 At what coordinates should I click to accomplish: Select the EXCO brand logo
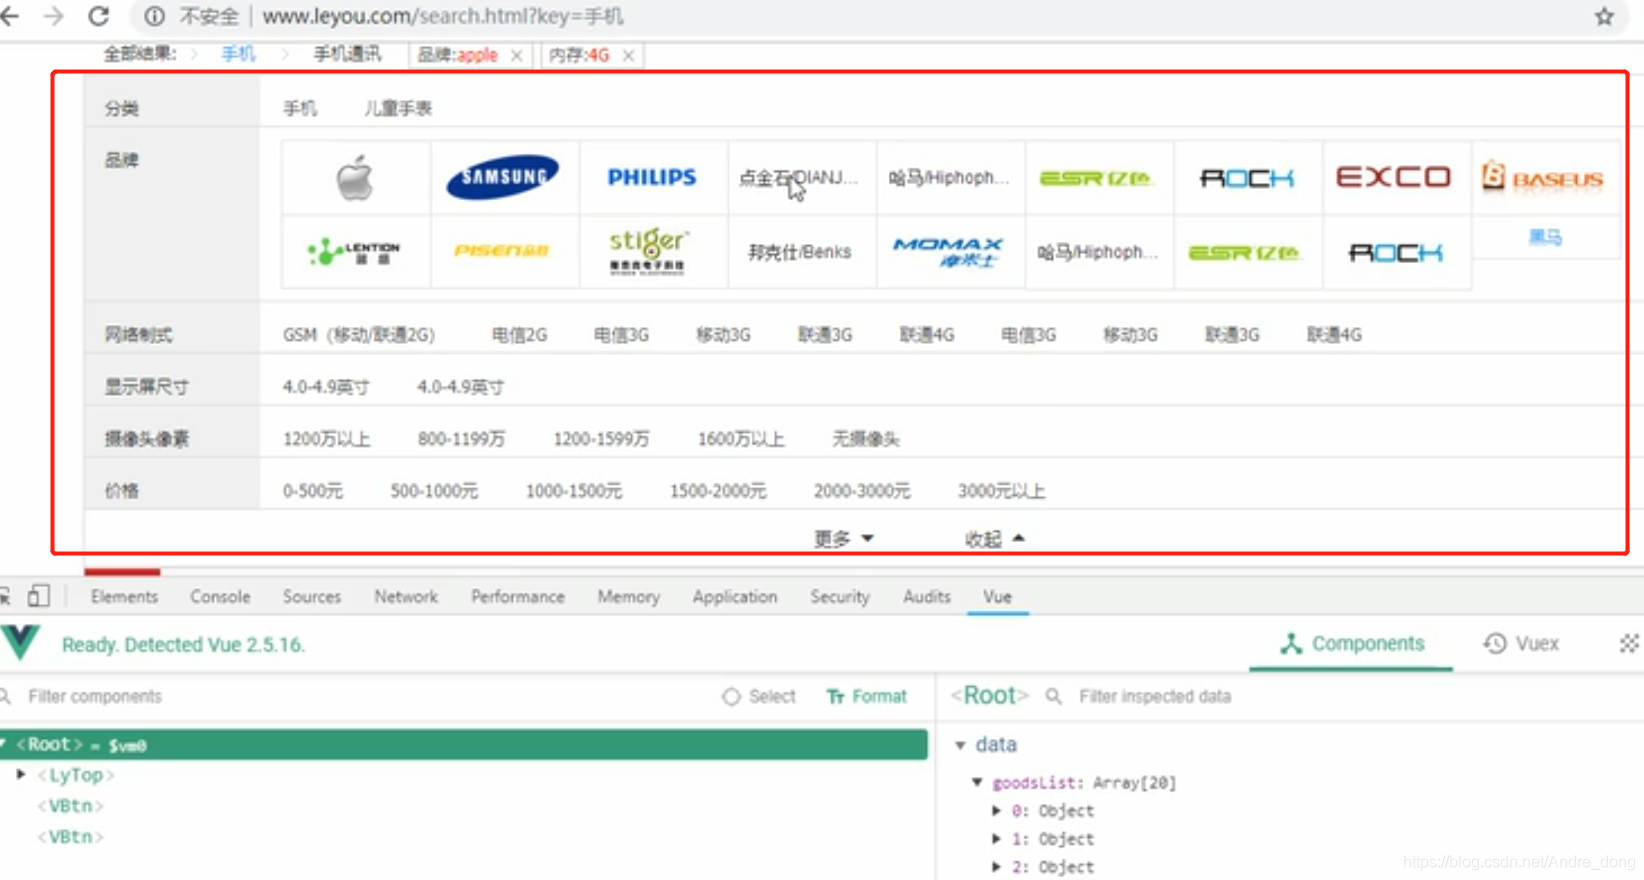(x=1394, y=178)
